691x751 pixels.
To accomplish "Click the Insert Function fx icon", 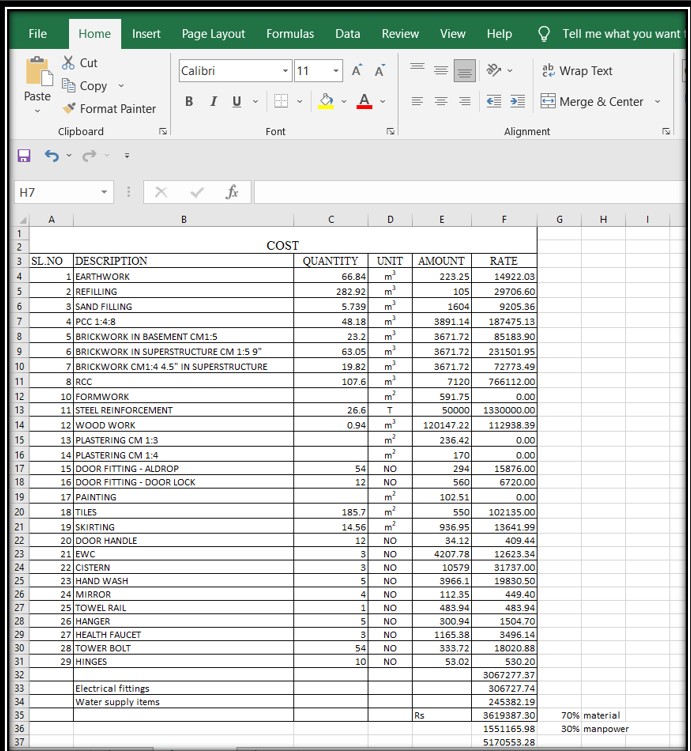I will point(231,192).
